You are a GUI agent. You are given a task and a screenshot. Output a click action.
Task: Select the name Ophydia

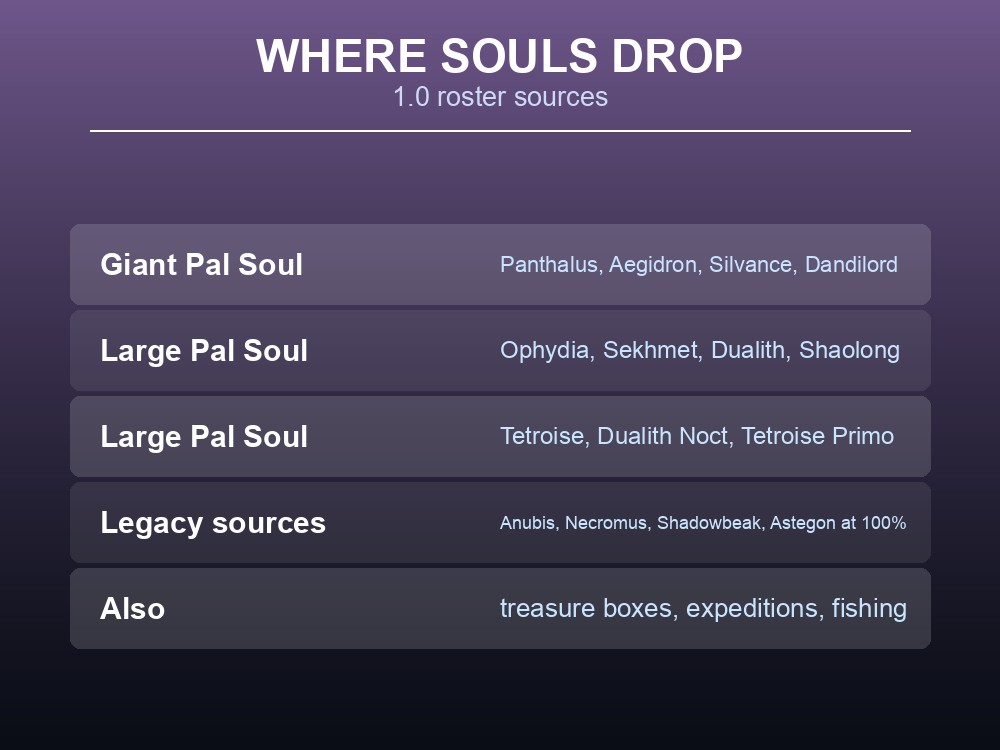coord(544,350)
